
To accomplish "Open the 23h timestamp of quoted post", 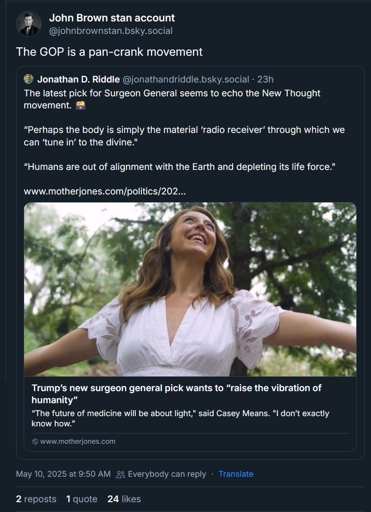I will (265, 79).
